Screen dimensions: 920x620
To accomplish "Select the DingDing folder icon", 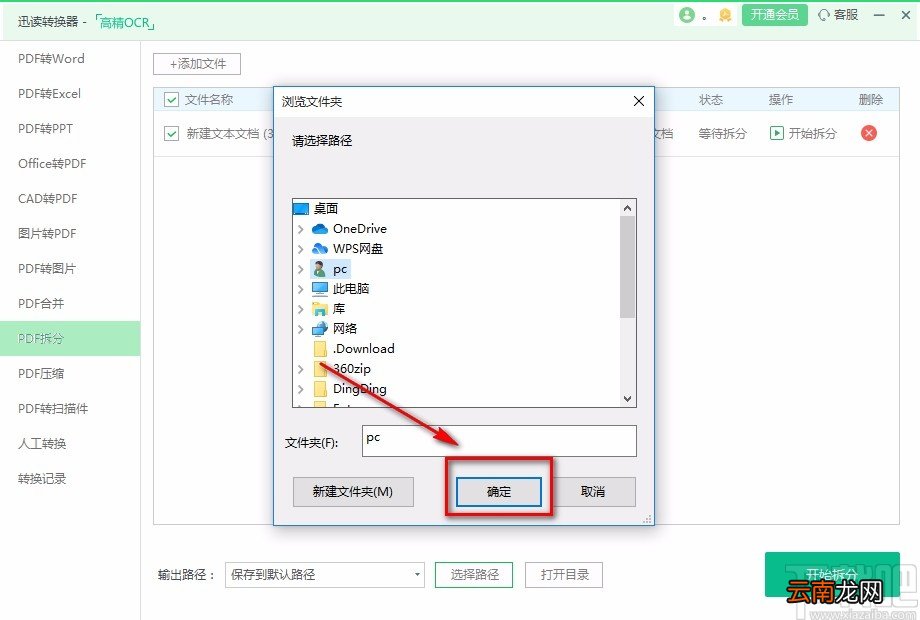I will (x=320, y=389).
